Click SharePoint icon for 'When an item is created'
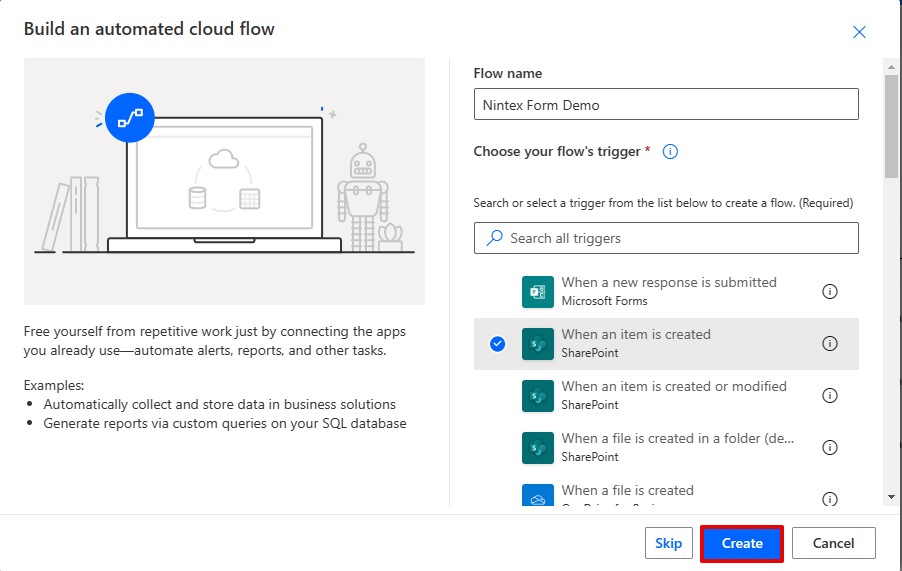Viewport: 902px width, 571px height. 537,344
